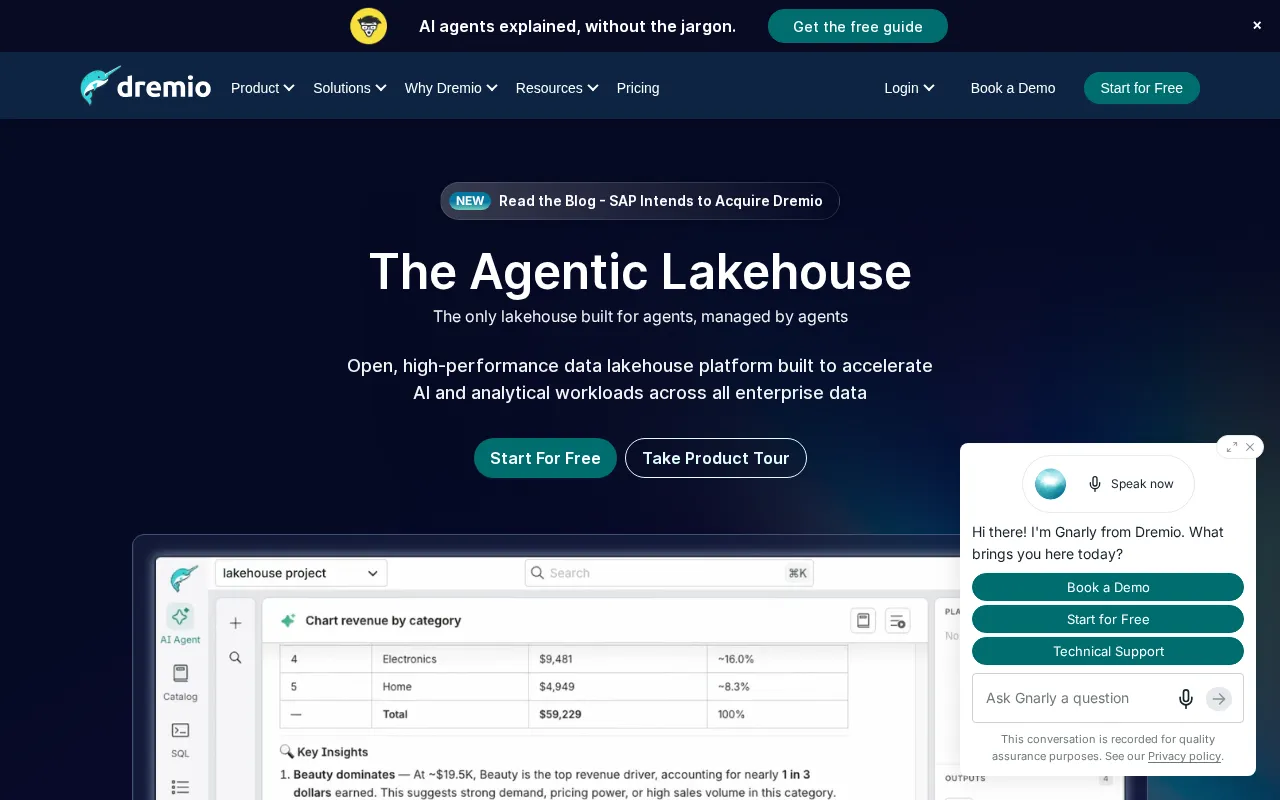
Task: Click Book a Demo in the navbar
Action: (x=1013, y=88)
